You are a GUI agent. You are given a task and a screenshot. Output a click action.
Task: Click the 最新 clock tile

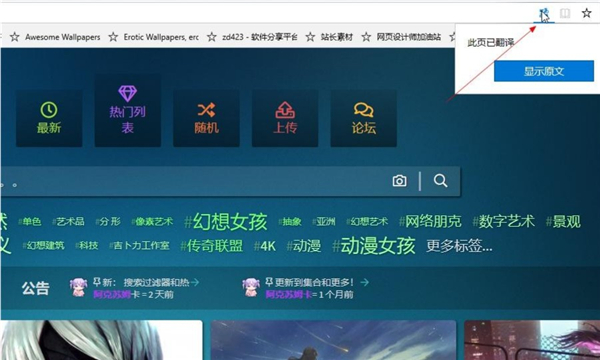pyautogui.click(x=49, y=118)
